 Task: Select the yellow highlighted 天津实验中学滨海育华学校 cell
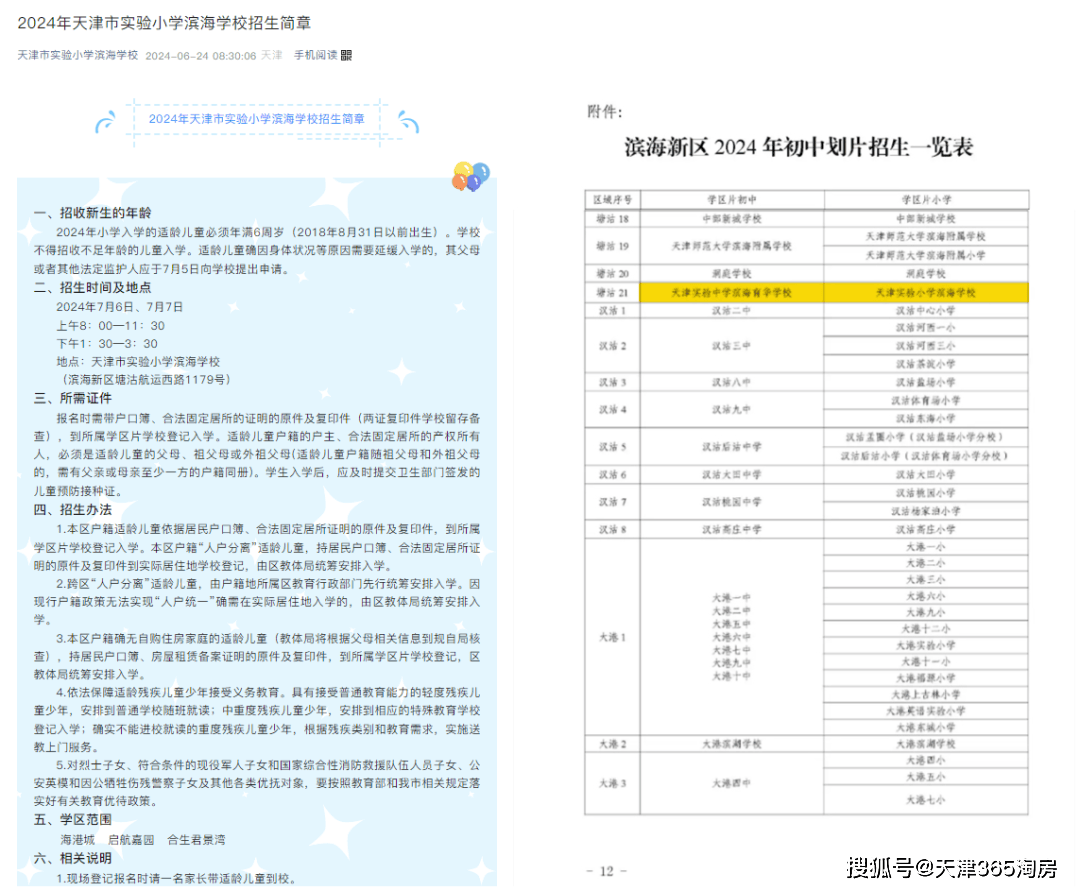pos(730,293)
